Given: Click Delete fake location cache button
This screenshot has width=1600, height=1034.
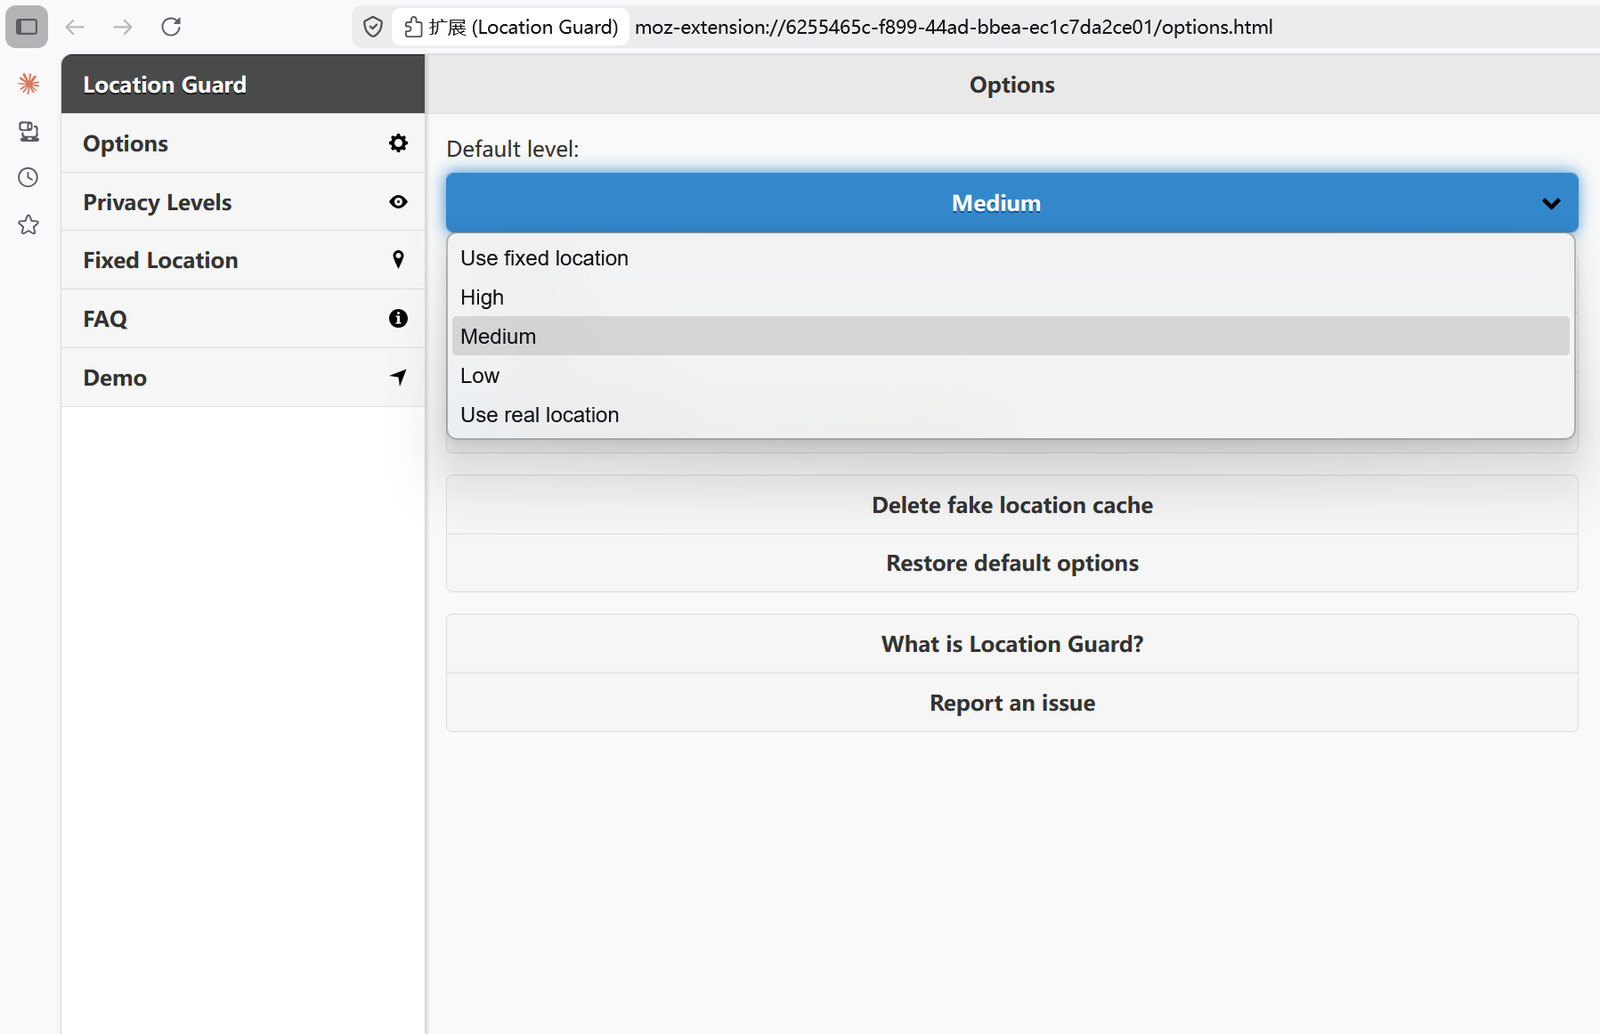Looking at the screenshot, I should tap(1012, 505).
